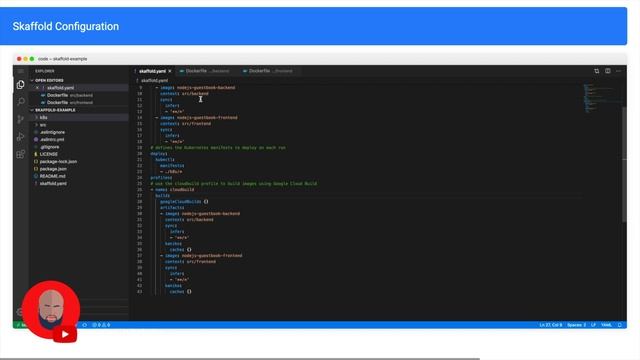Change end of line sequence LF

coord(593,325)
